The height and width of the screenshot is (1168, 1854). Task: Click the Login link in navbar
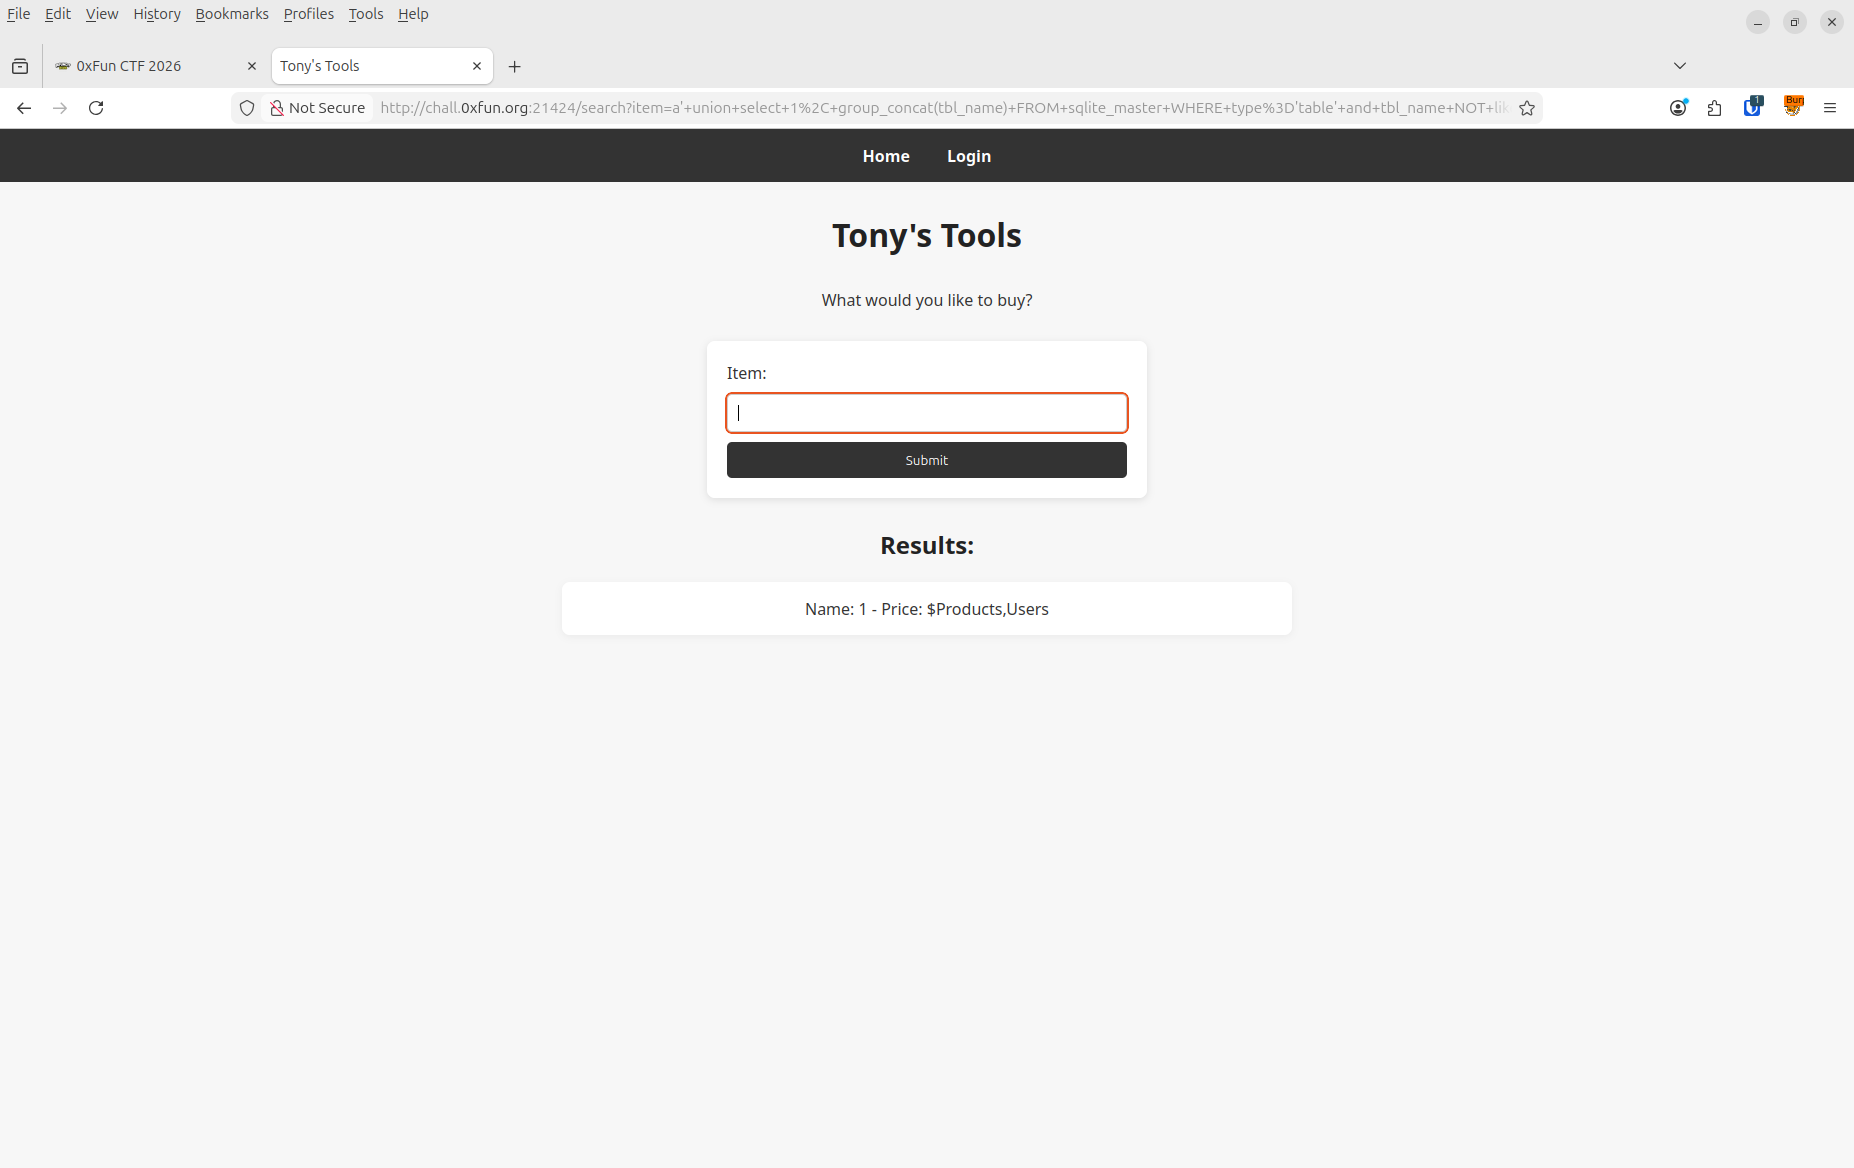point(968,156)
